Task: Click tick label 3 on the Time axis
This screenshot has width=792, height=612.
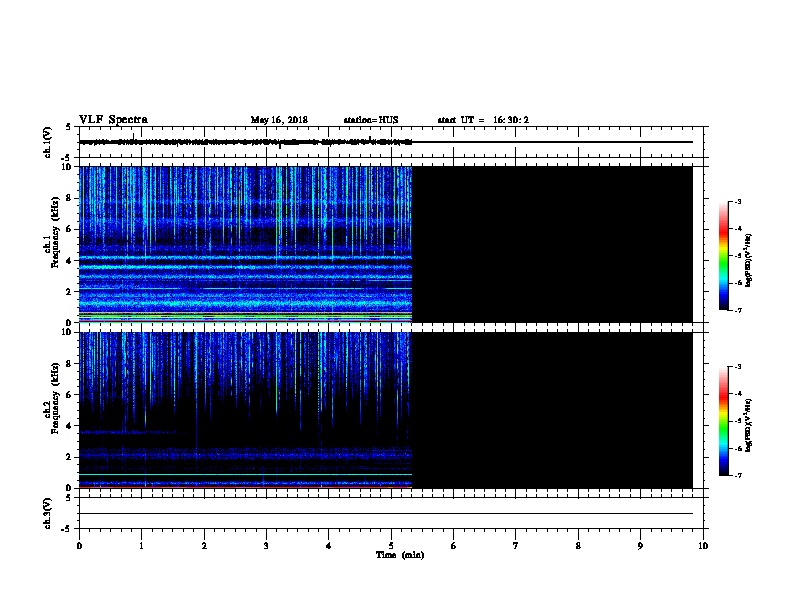Action: [x=266, y=546]
